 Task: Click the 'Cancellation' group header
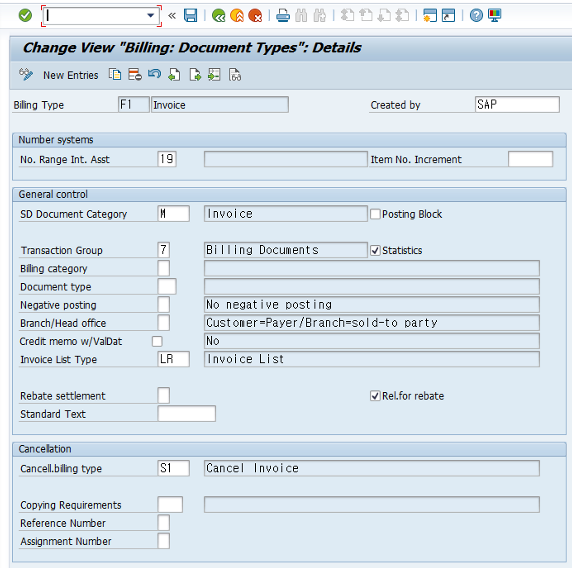(45, 449)
